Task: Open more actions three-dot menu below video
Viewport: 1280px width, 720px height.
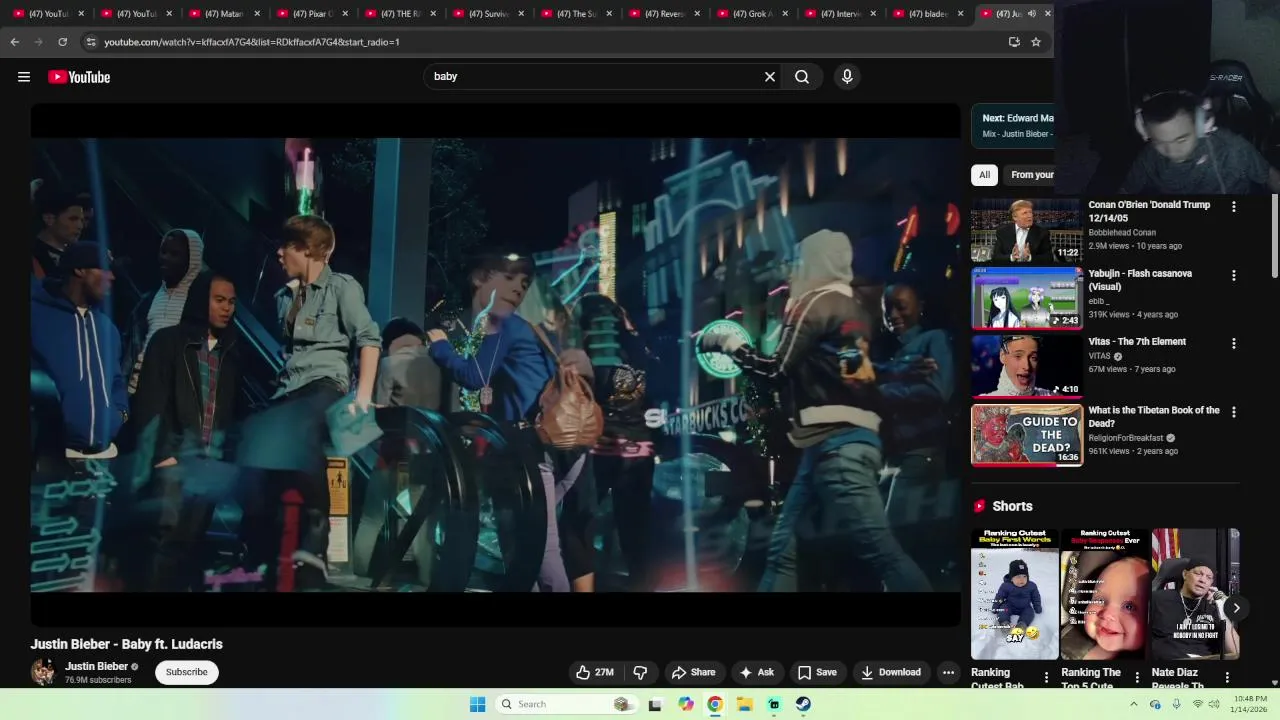Action: (x=948, y=672)
